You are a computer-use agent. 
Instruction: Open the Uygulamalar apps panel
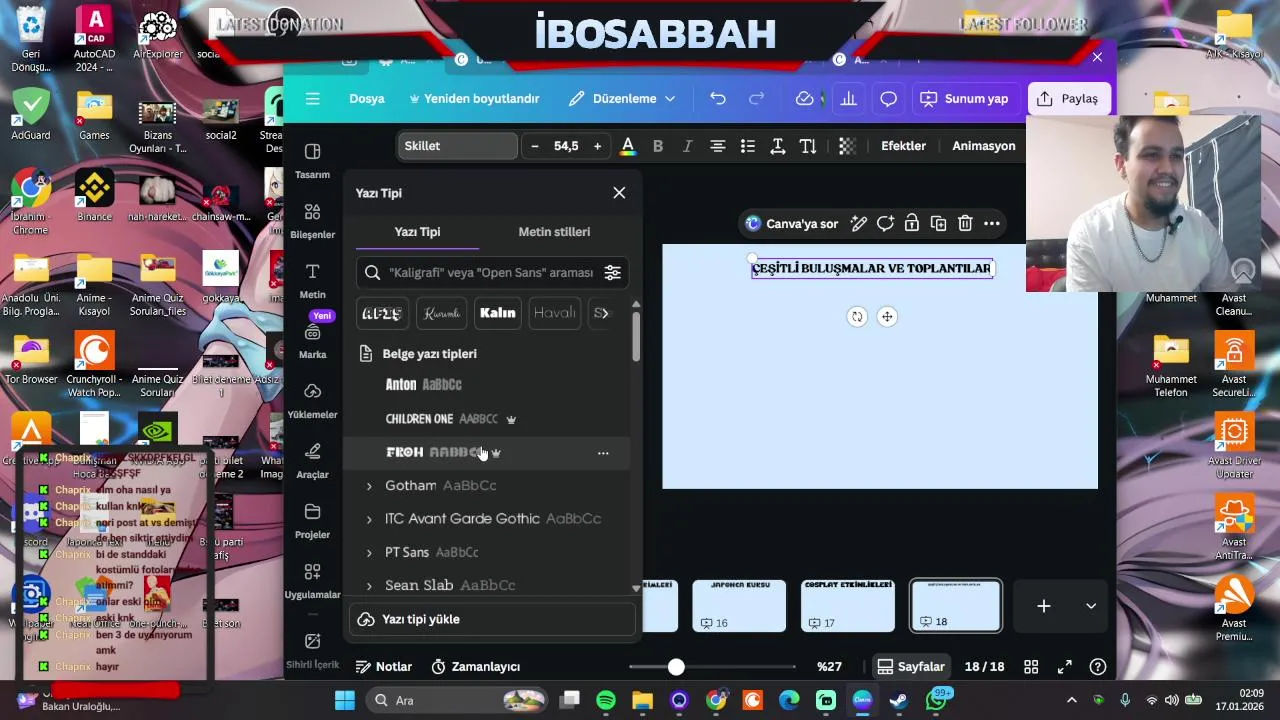(x=312, y=580)
